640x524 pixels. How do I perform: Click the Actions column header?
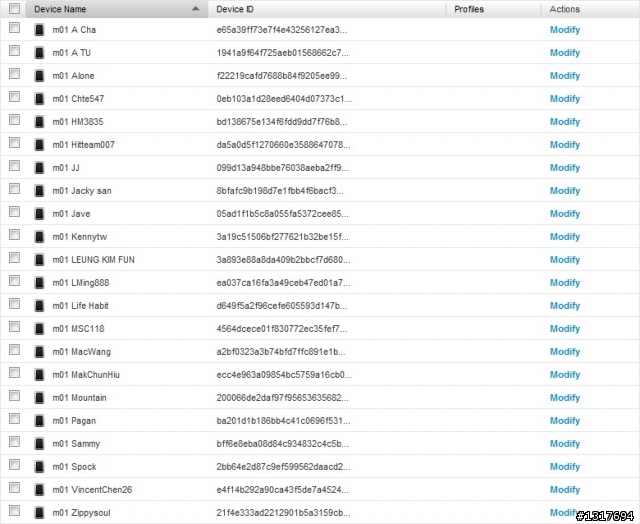click(564, 9)
